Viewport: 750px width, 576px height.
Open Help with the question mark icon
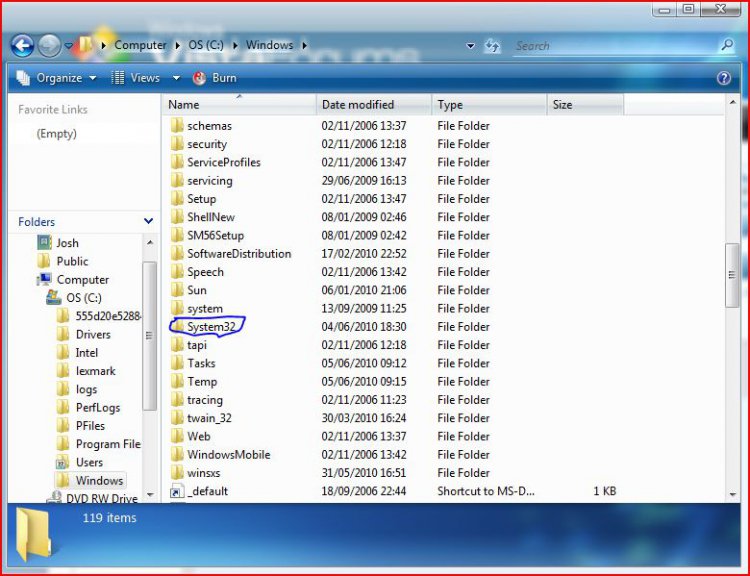point(724,78)
